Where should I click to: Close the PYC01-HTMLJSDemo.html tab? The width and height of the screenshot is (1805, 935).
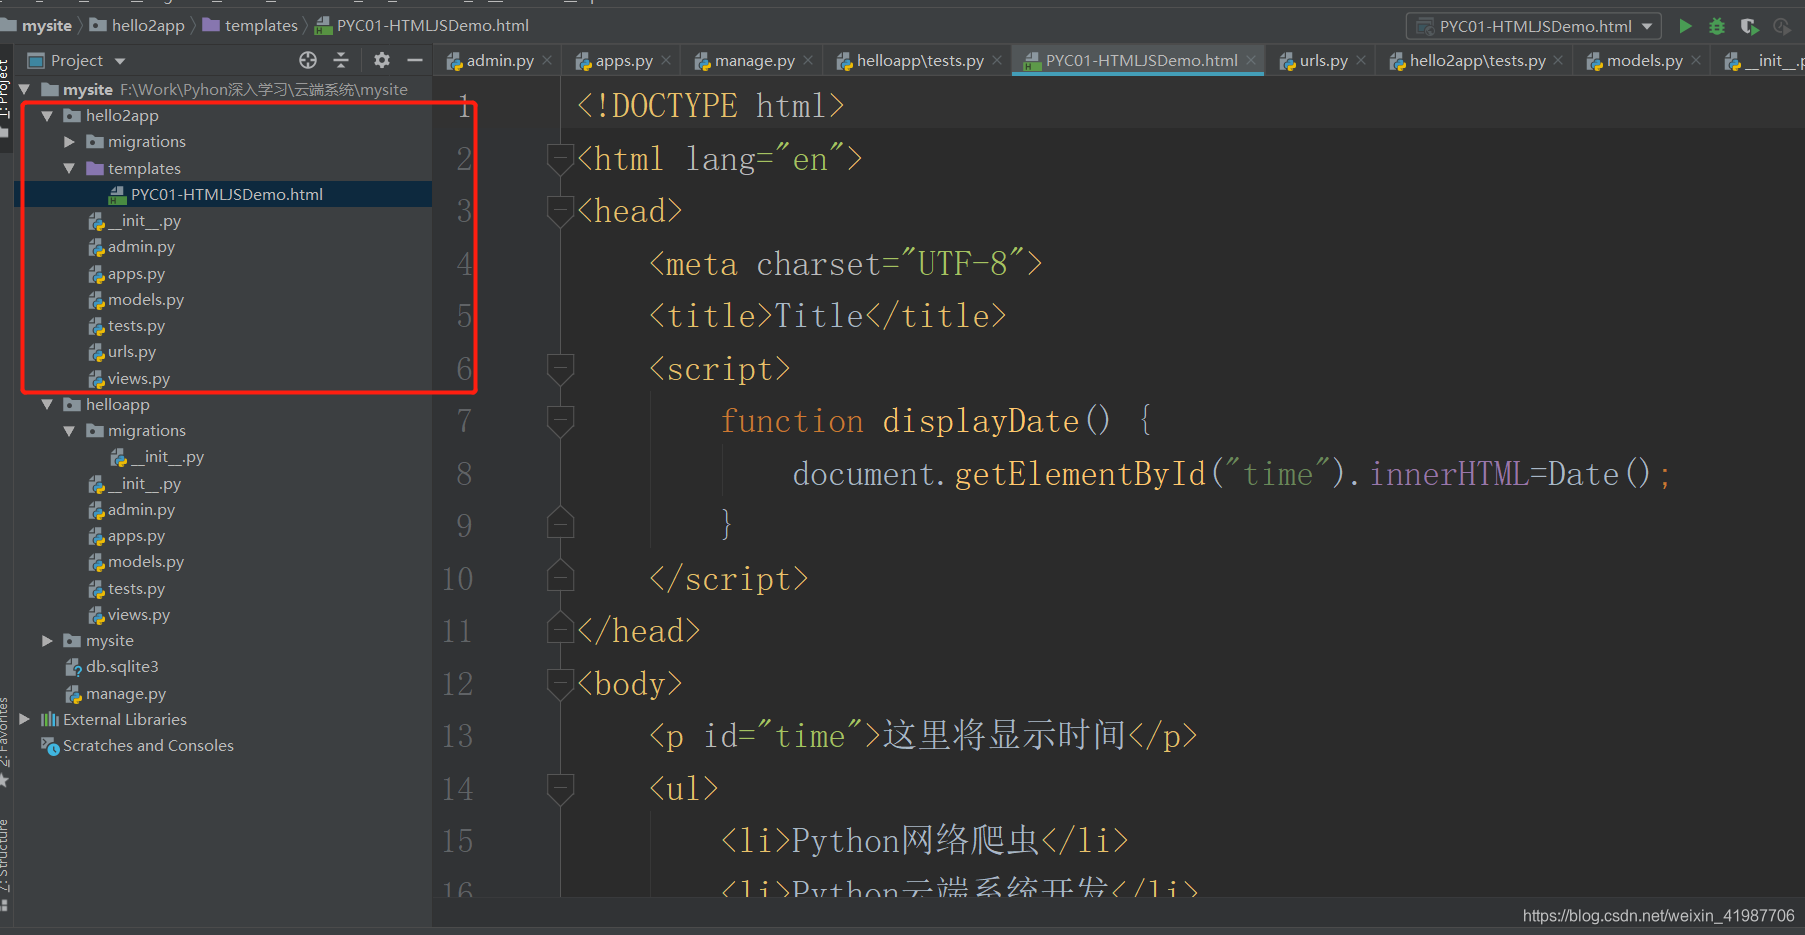coord(1251,61)
